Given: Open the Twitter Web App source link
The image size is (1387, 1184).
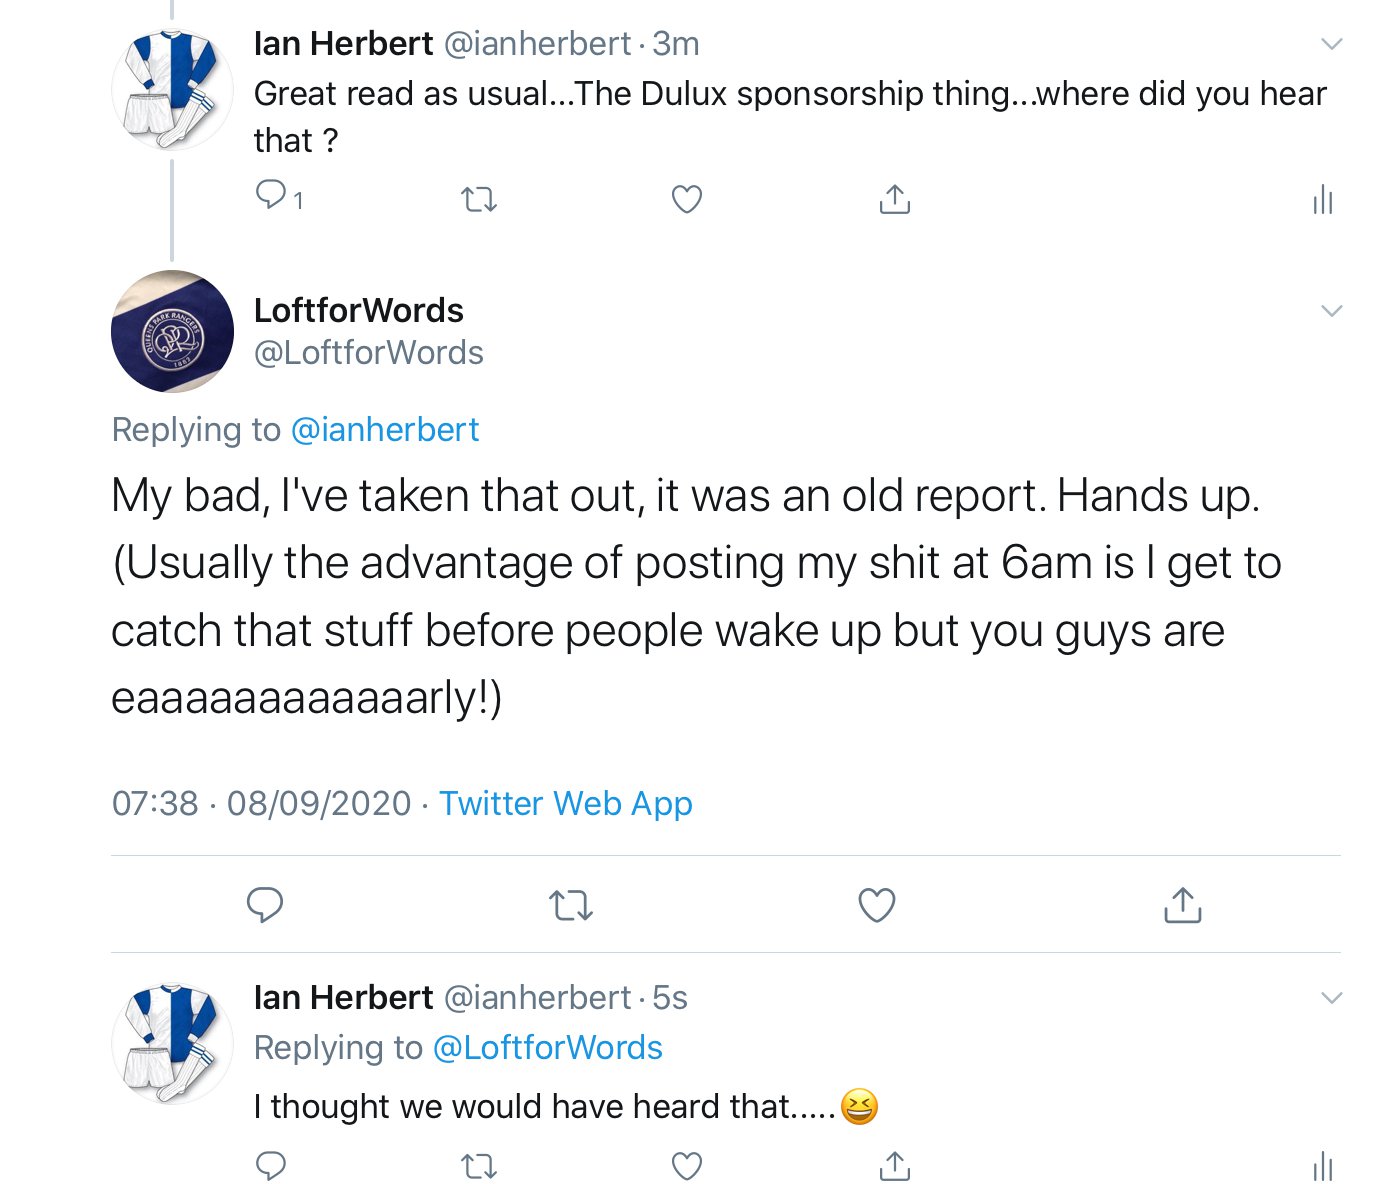Looking at the screenshot, I should (x=566, y=803).
